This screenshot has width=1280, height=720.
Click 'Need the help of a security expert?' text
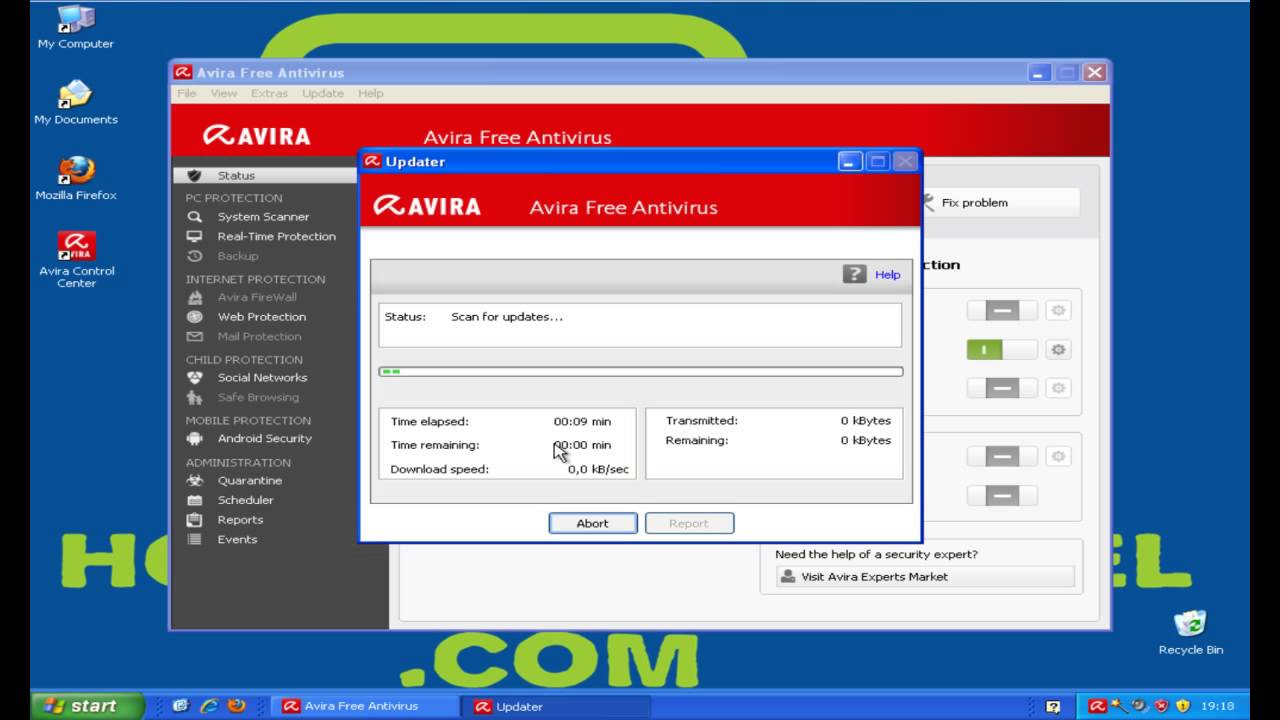tap(877, 554)
